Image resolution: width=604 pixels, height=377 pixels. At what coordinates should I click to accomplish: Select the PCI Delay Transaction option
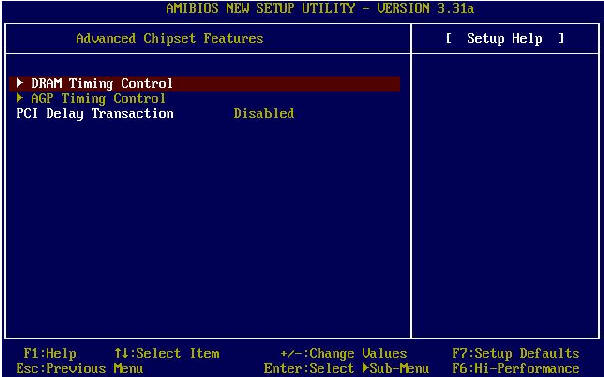point(95,114)
